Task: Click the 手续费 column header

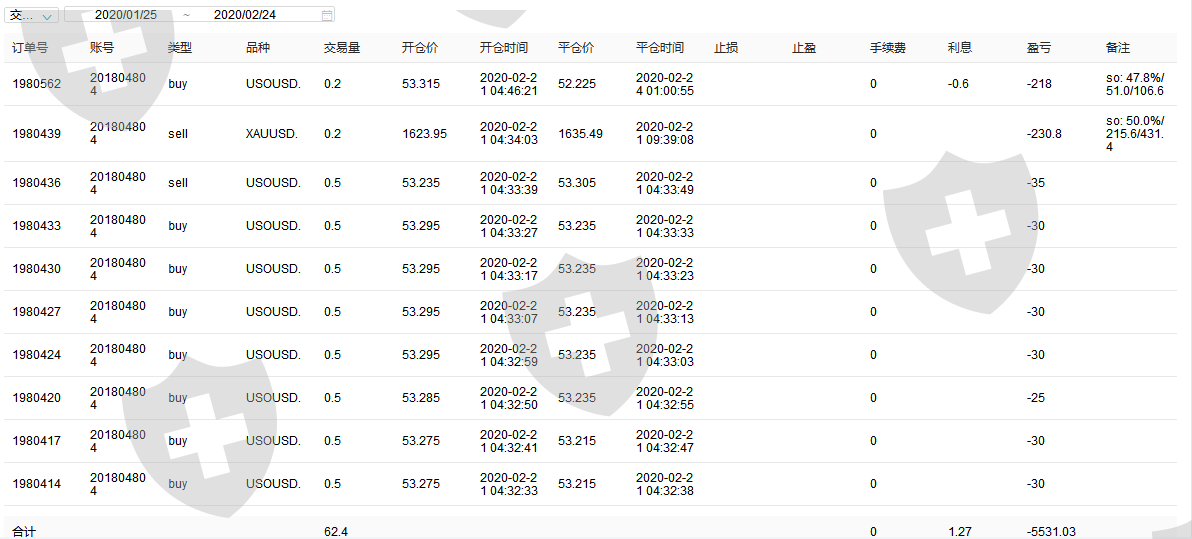Action: click(888, 48)
